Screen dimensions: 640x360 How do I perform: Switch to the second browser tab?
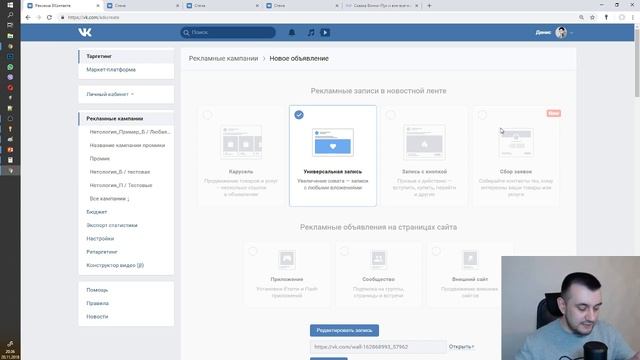pyautogui.click(x=143, y=6)
